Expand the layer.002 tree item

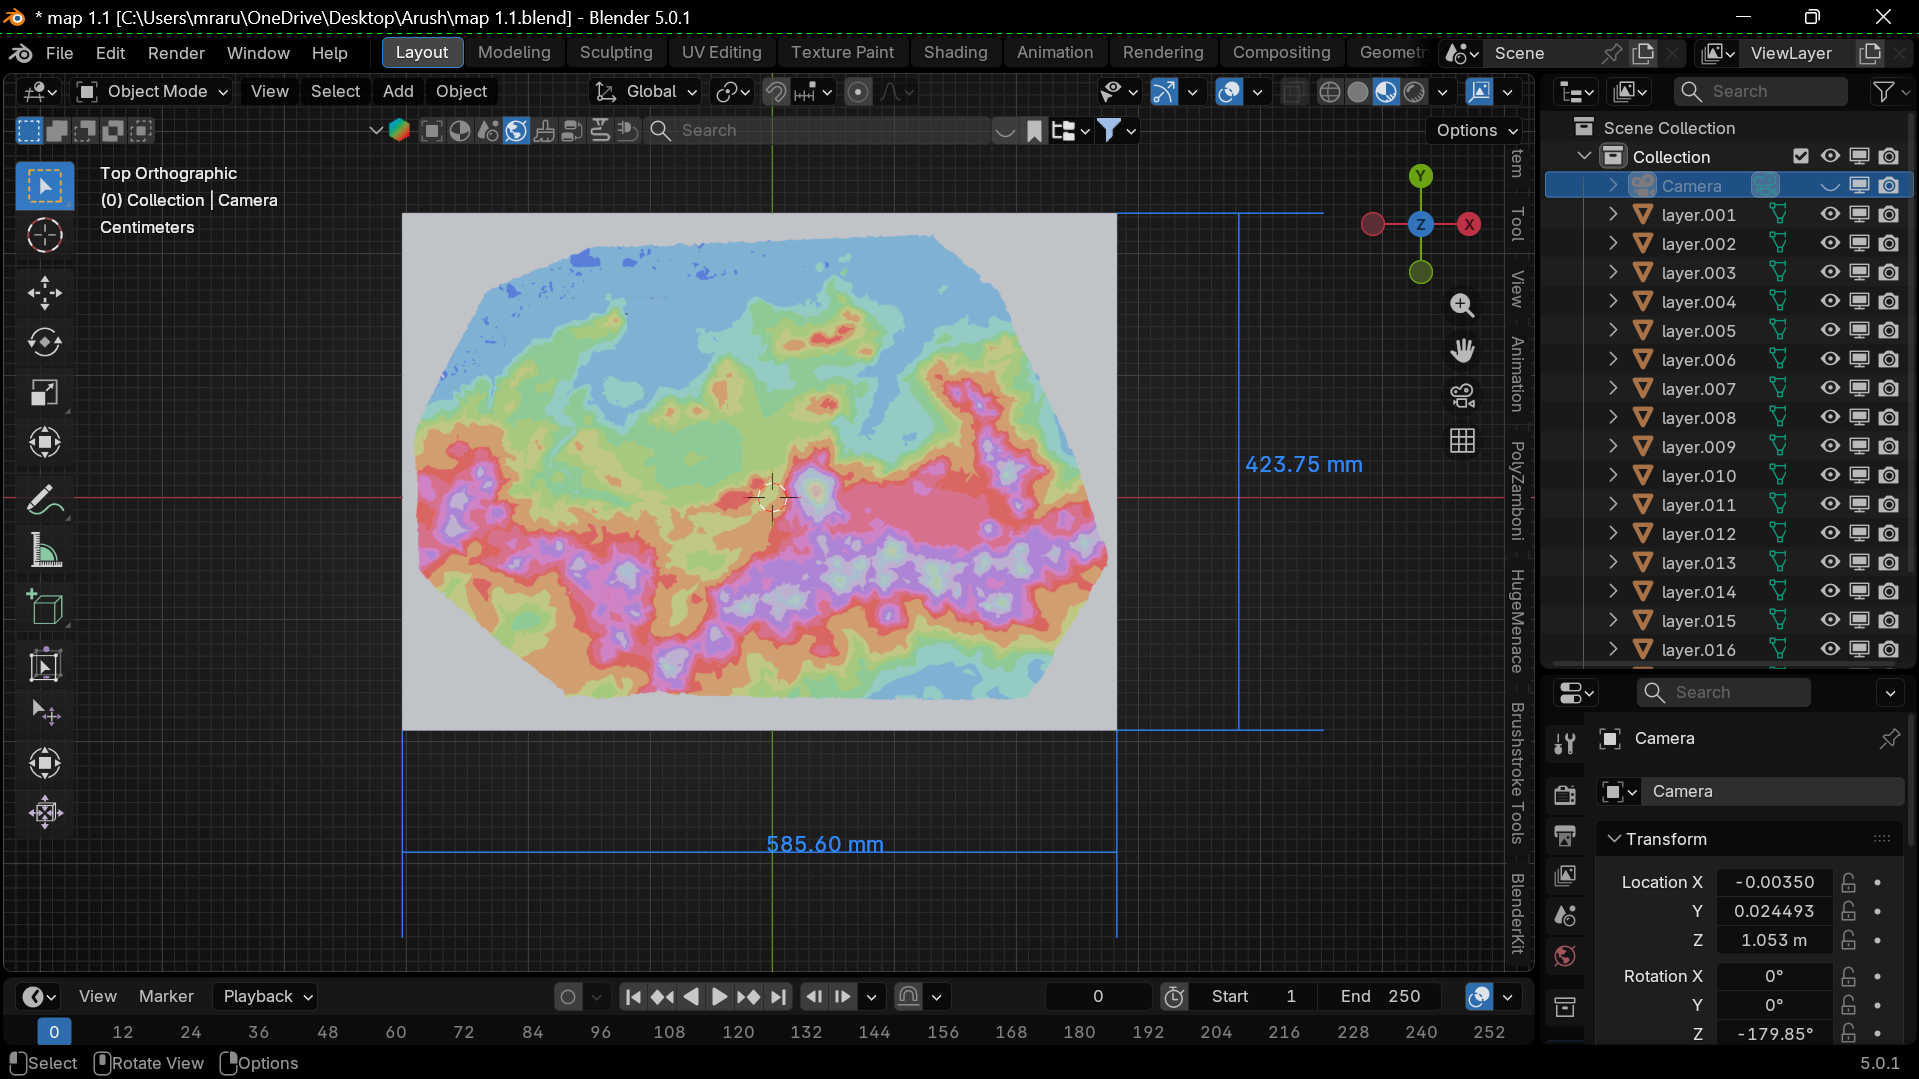tap(1612, 243)
